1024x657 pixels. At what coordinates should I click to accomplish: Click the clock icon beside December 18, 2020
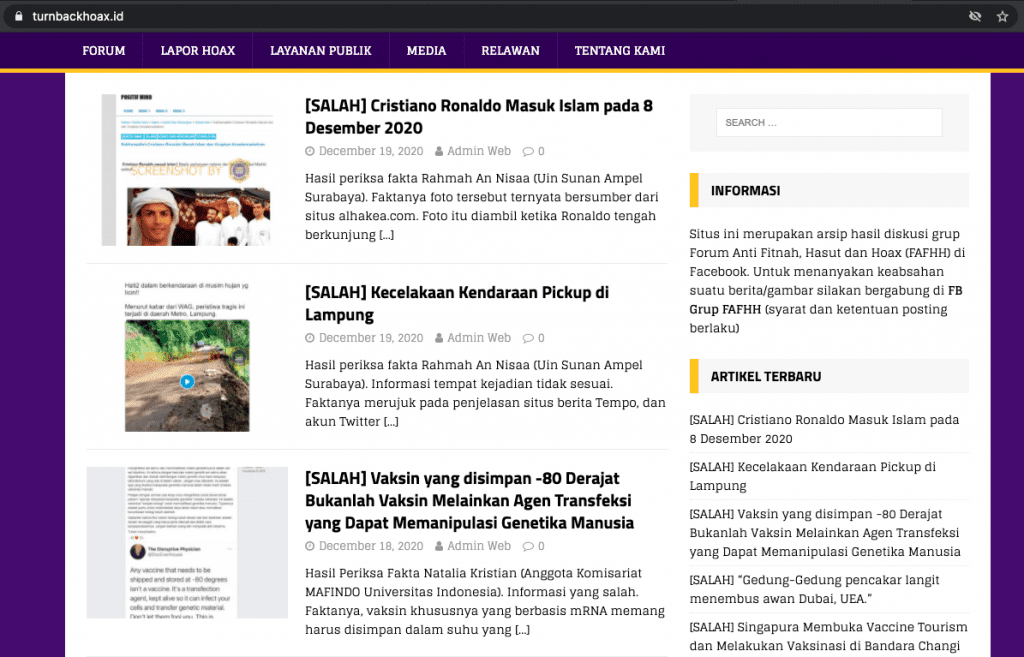[310, 546]
